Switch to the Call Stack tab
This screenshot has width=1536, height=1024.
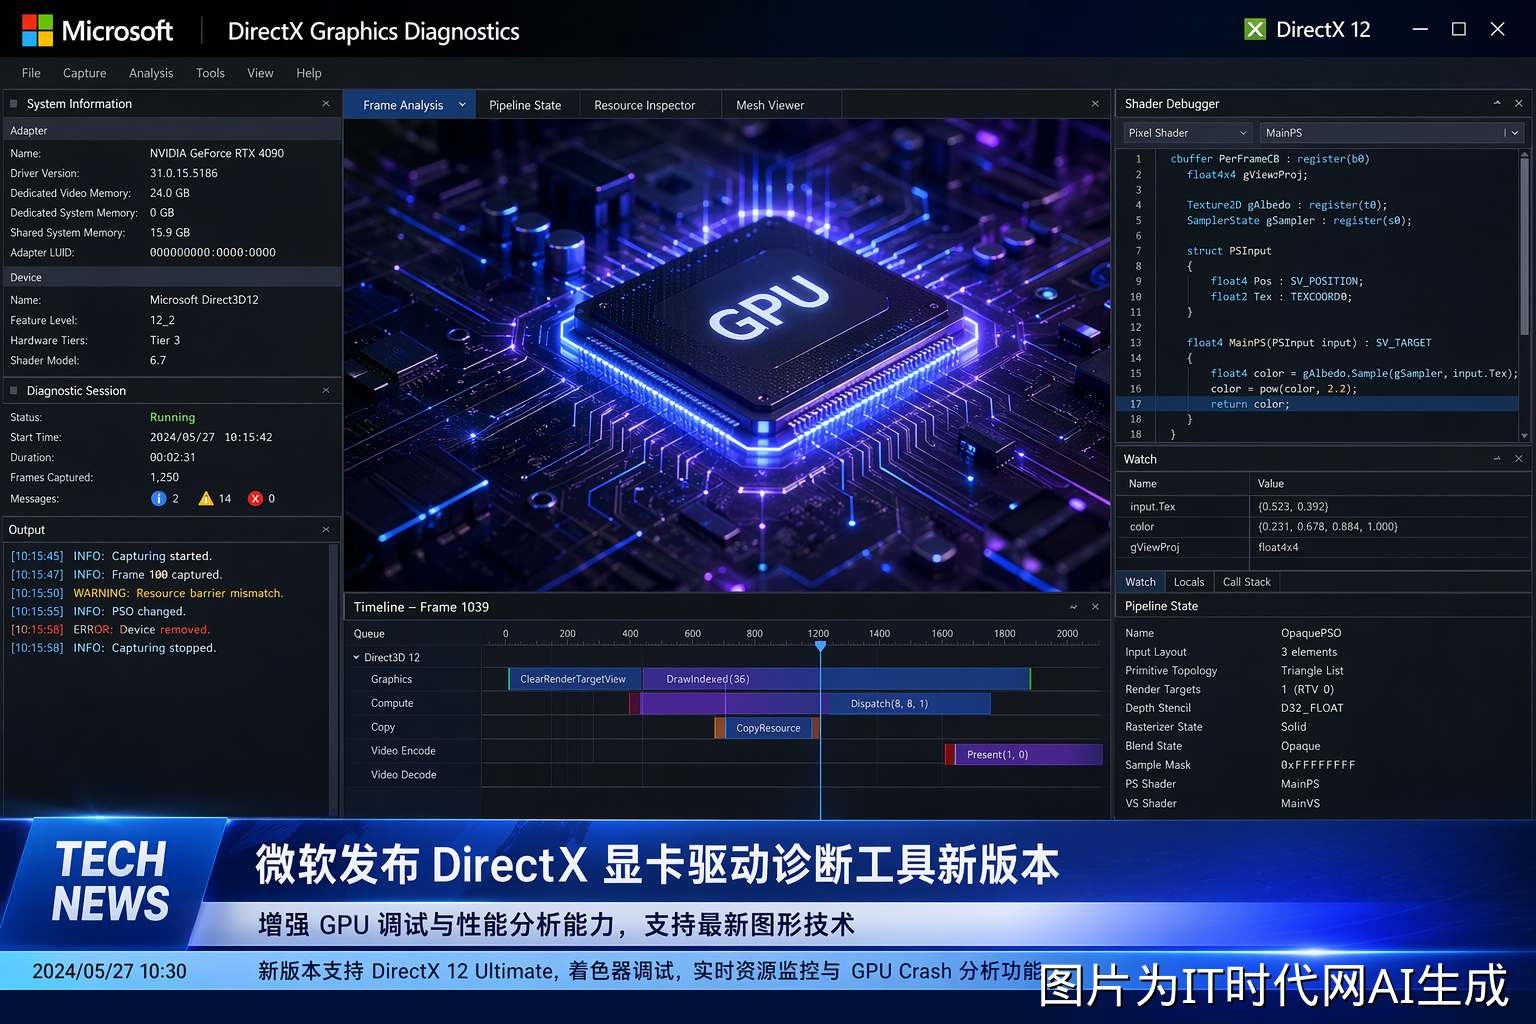pos(1246,582)
